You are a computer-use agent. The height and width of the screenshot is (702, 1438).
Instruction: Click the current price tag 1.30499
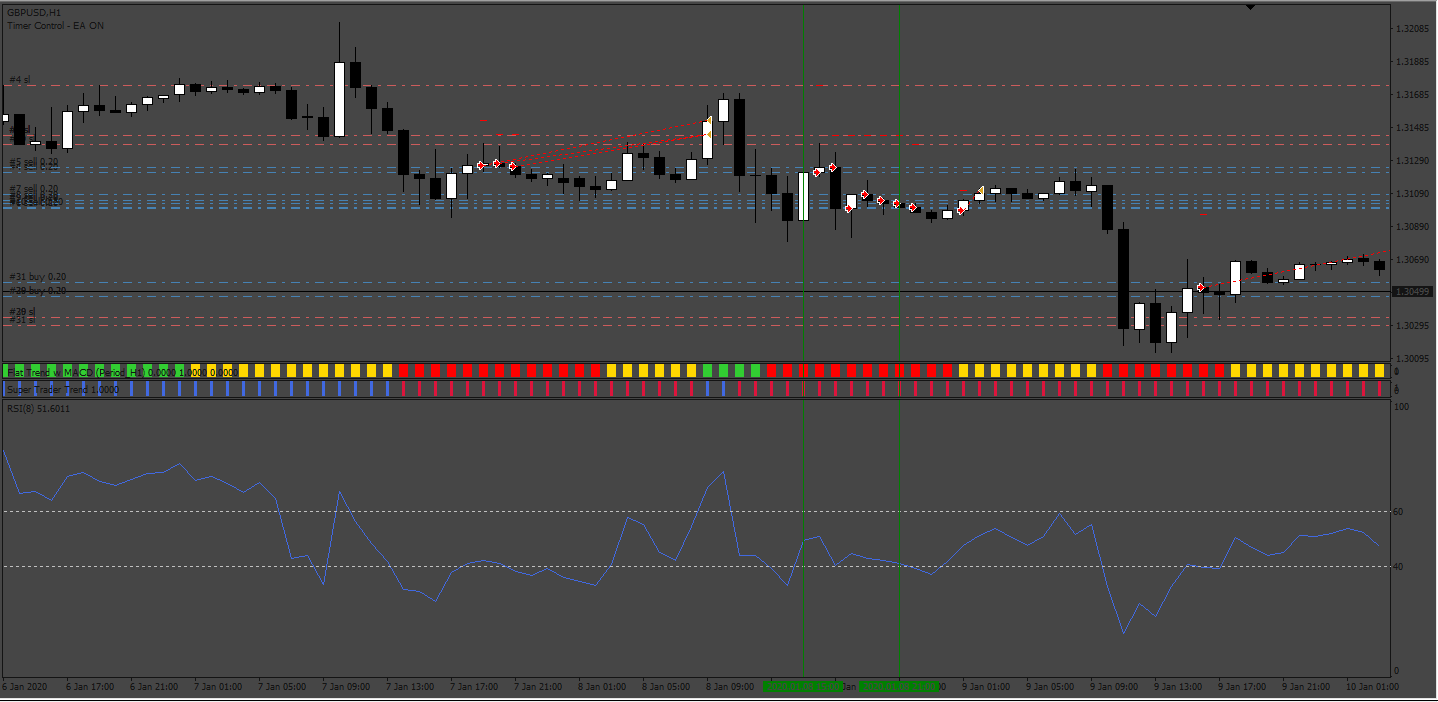point(1410,292)
